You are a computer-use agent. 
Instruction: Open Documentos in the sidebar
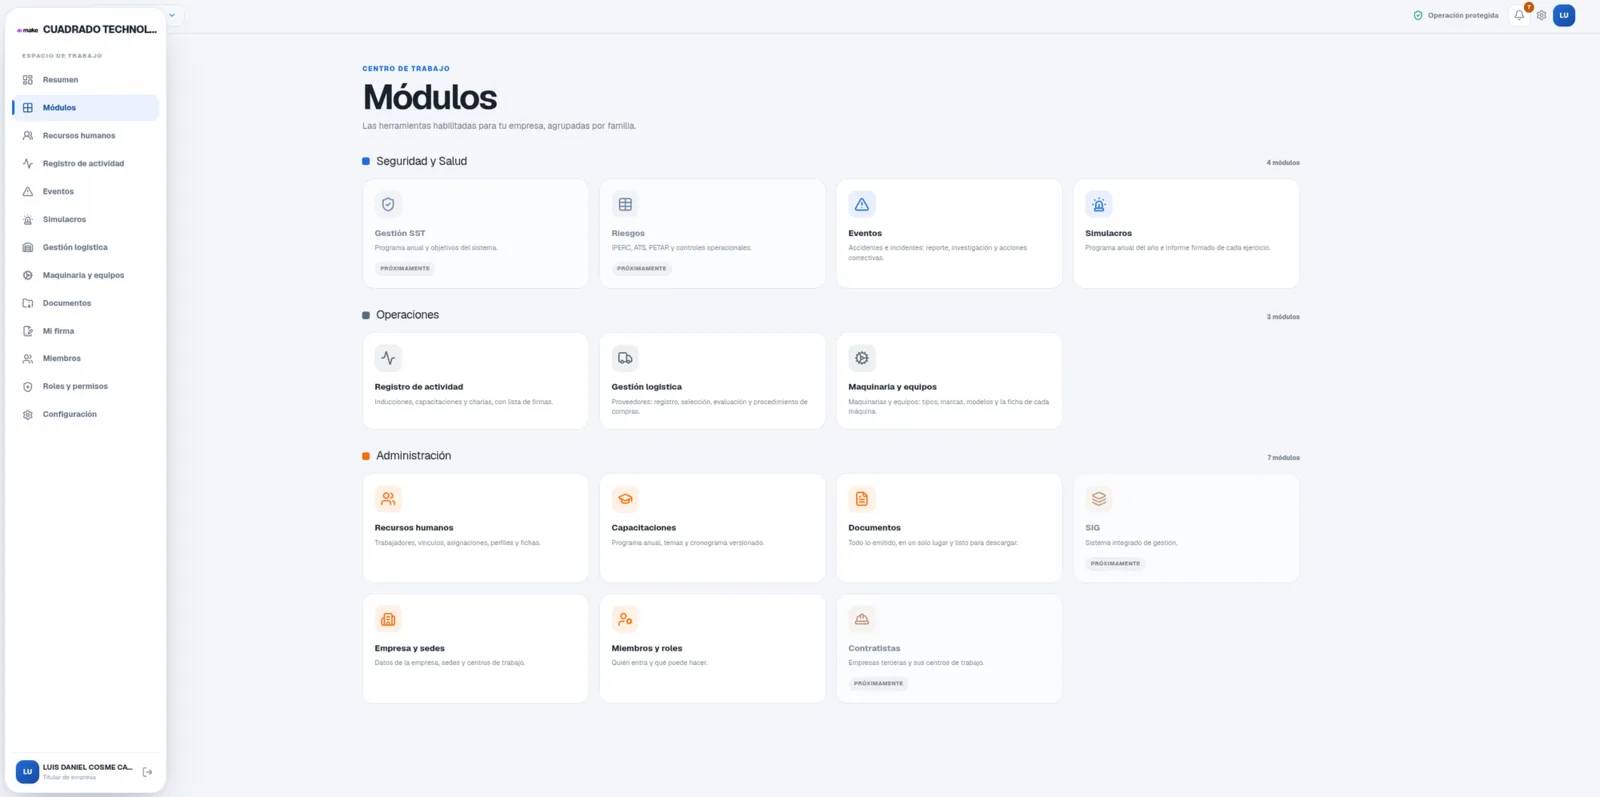tap(86, 304)
